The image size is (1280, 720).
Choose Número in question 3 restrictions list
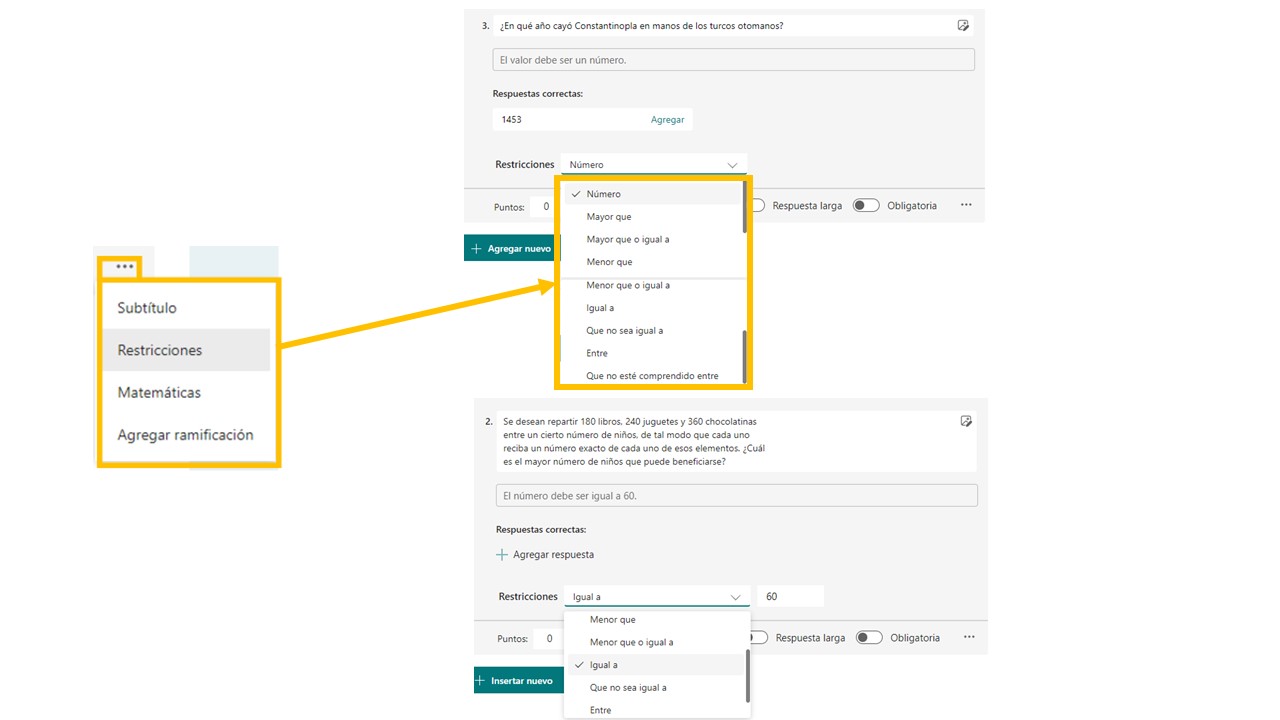(x=652, y=194)
